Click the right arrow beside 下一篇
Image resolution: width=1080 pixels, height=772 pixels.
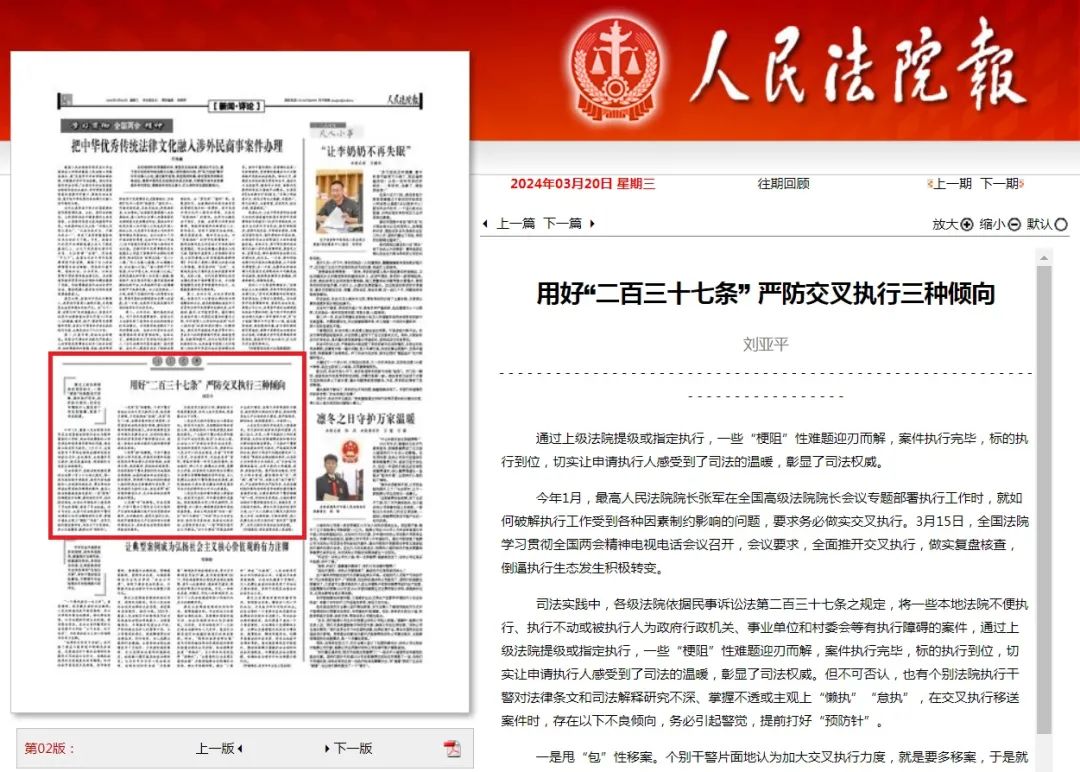(x=592, y=224)
